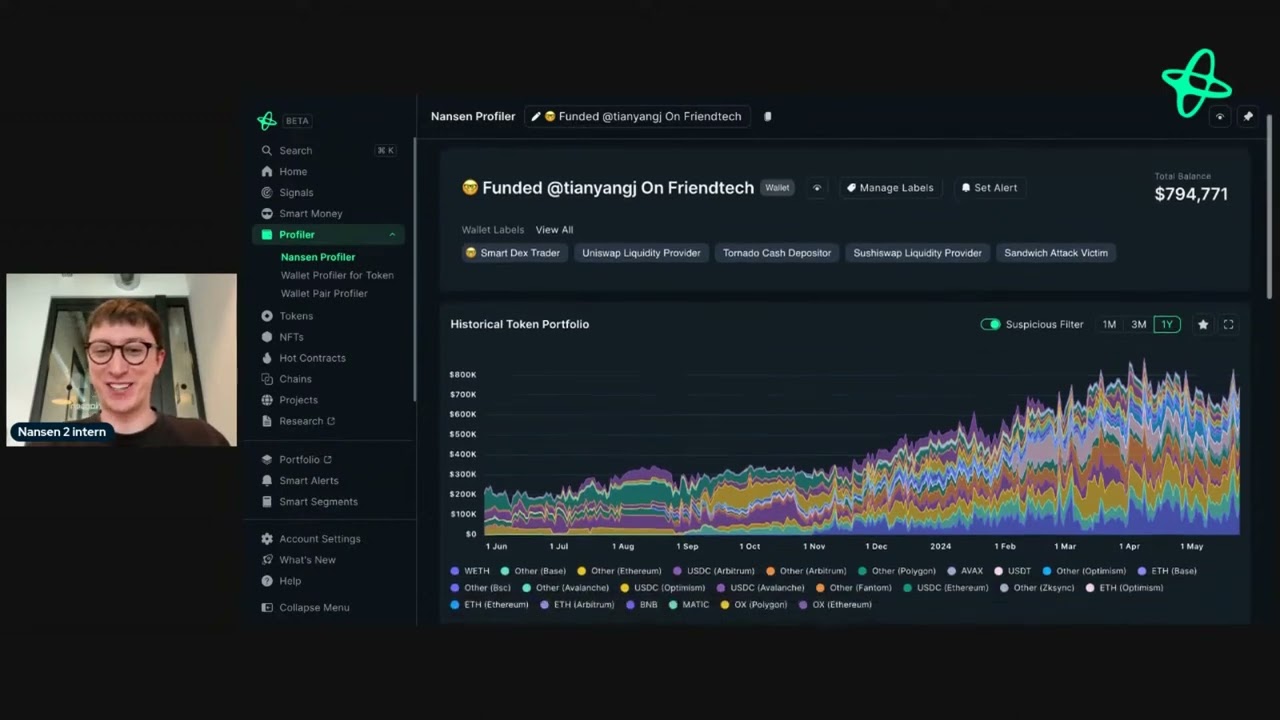This screenshot has height=720, width=1280.
Task: Click the Historical Token Portfolio heading
Action: point(520,324)
